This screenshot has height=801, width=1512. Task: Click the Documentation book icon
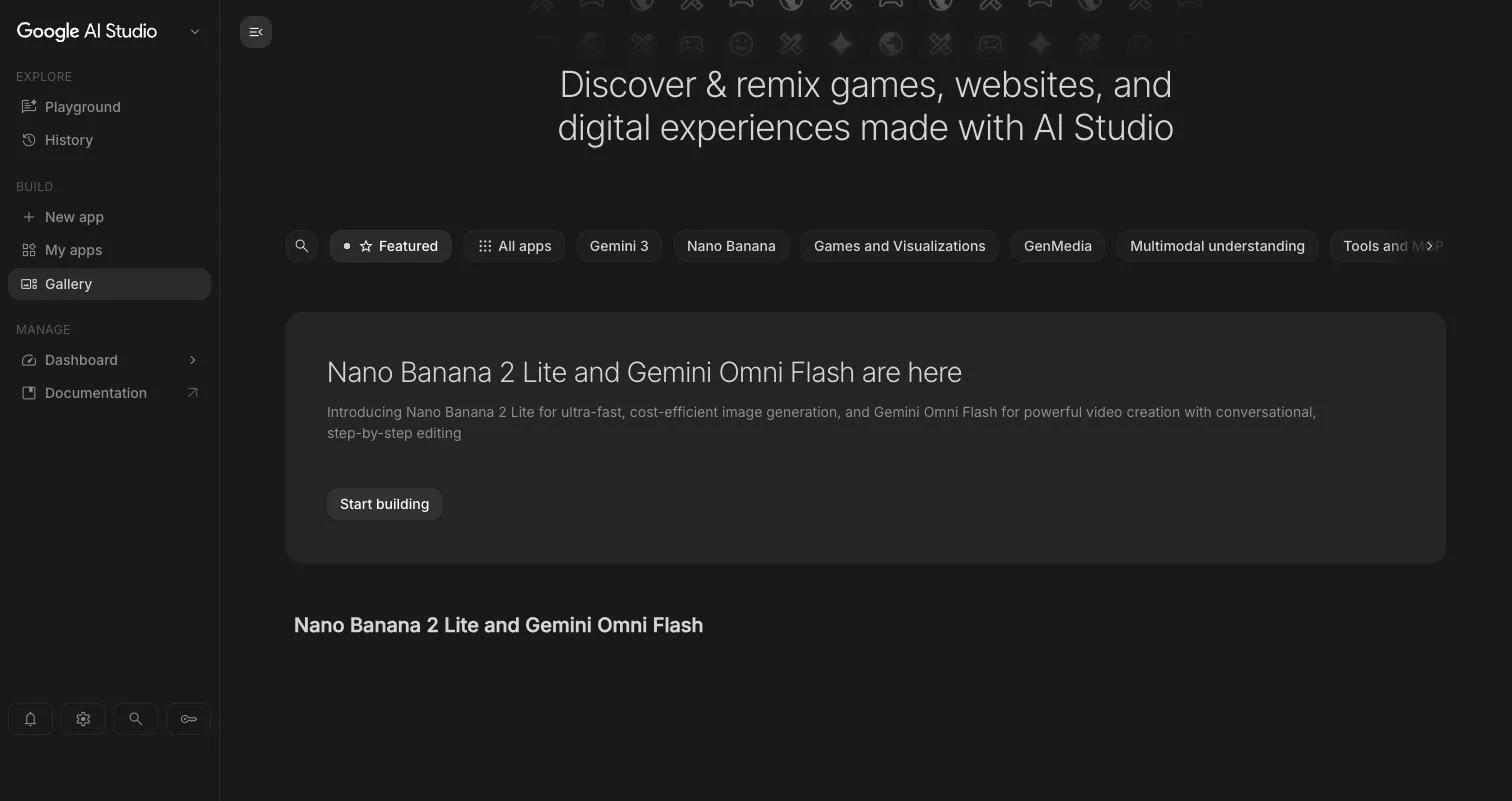coord(29,393)
